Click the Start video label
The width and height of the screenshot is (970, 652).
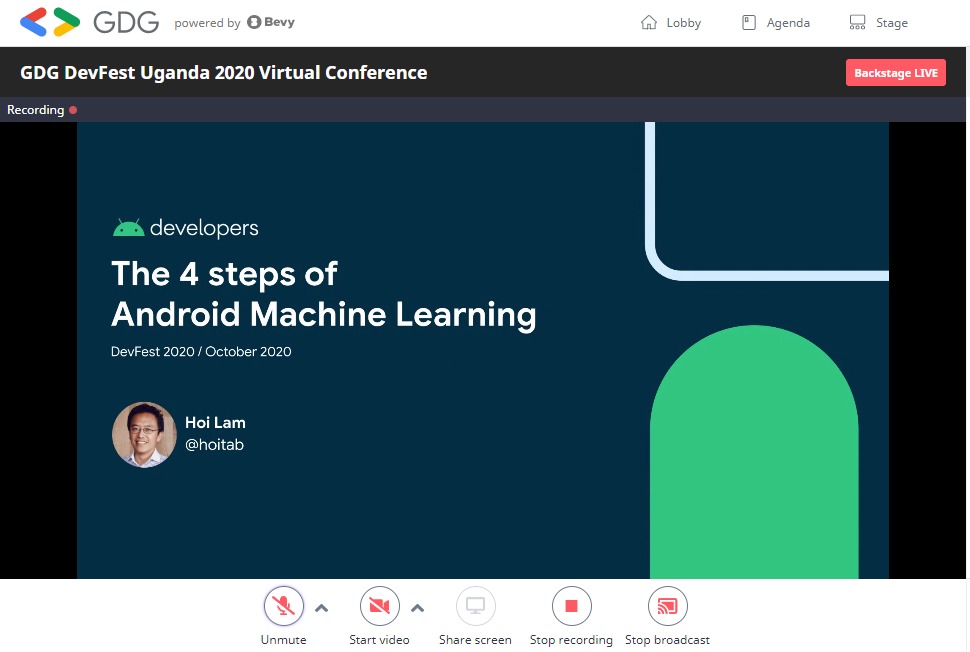pyautogui.click(x=379, y=640)
